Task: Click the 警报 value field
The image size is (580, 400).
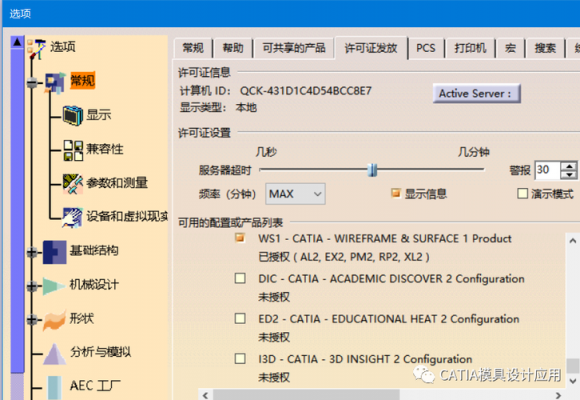Action: click(x=547, y=170)
